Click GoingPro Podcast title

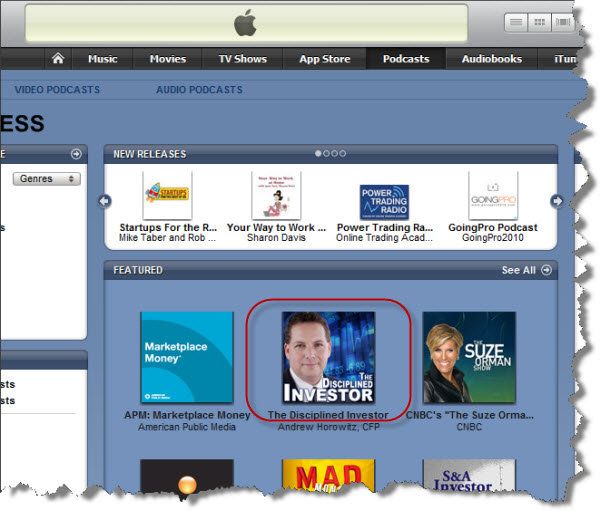pos(493,227)
